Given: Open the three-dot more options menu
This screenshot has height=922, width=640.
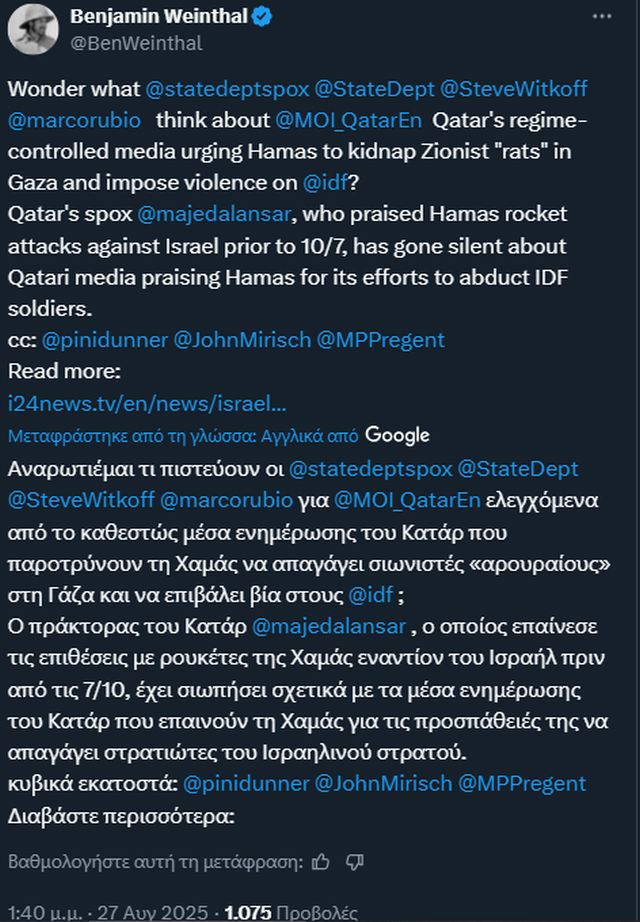Looking at the screenshot, I should point(601,17).
